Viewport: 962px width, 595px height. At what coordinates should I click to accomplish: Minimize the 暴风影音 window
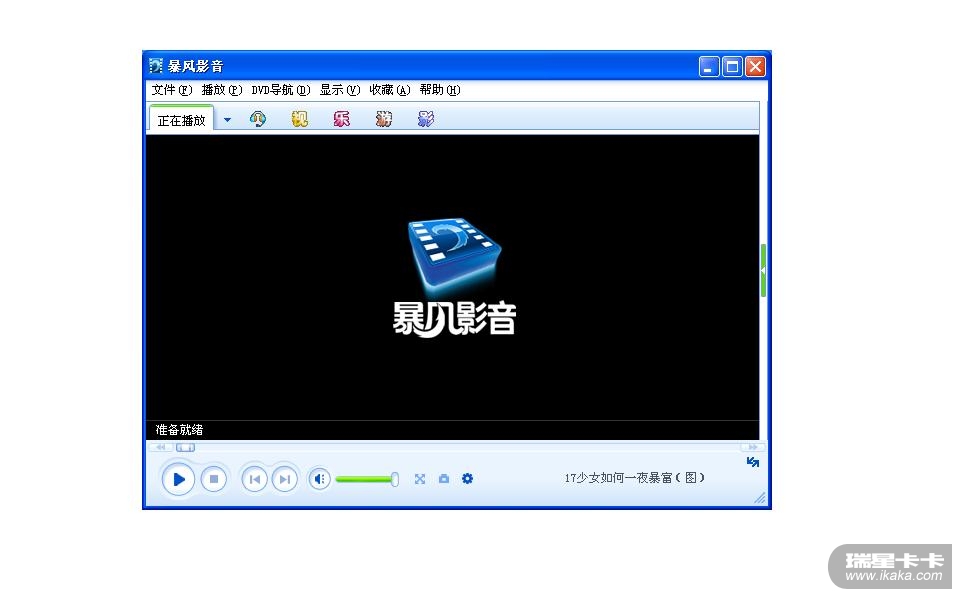click(709, 66)
